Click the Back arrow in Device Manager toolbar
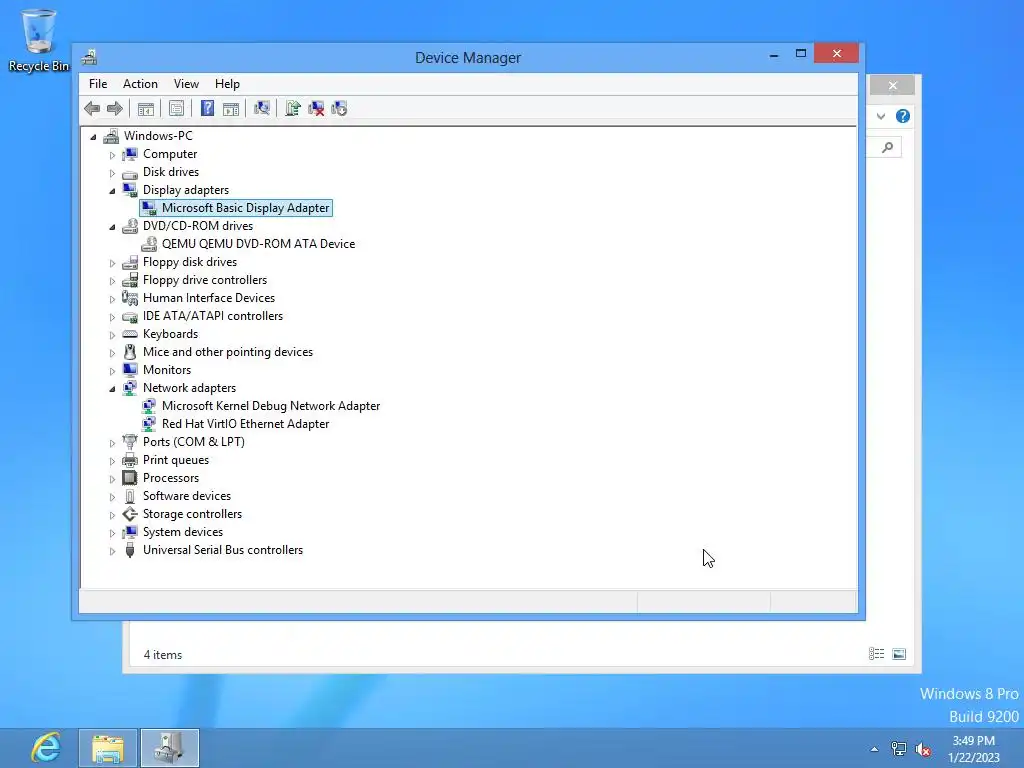This screenshot has height=768, width=1024. point(92,108)
